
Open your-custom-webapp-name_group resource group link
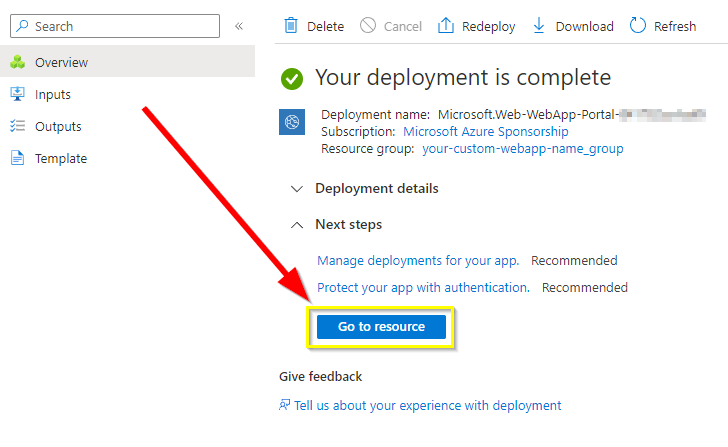523,149
